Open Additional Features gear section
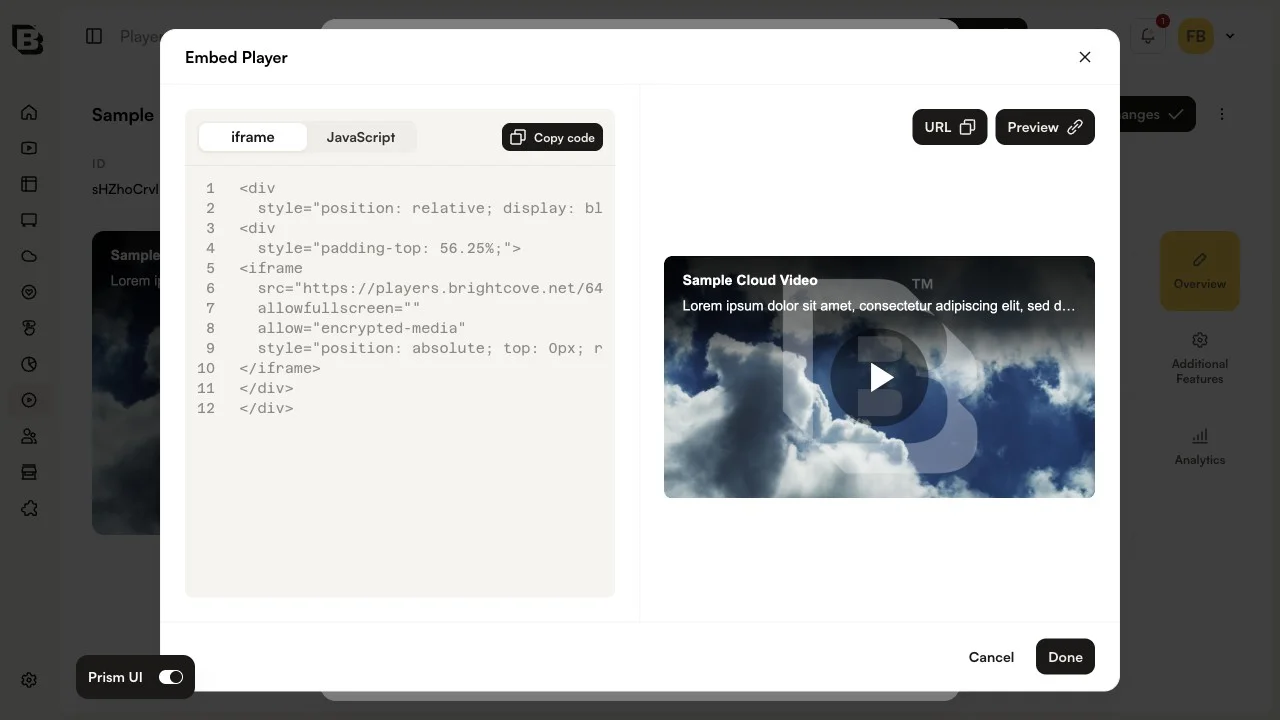This screenshot has height=720, width=1280. tap(1200, 358)
